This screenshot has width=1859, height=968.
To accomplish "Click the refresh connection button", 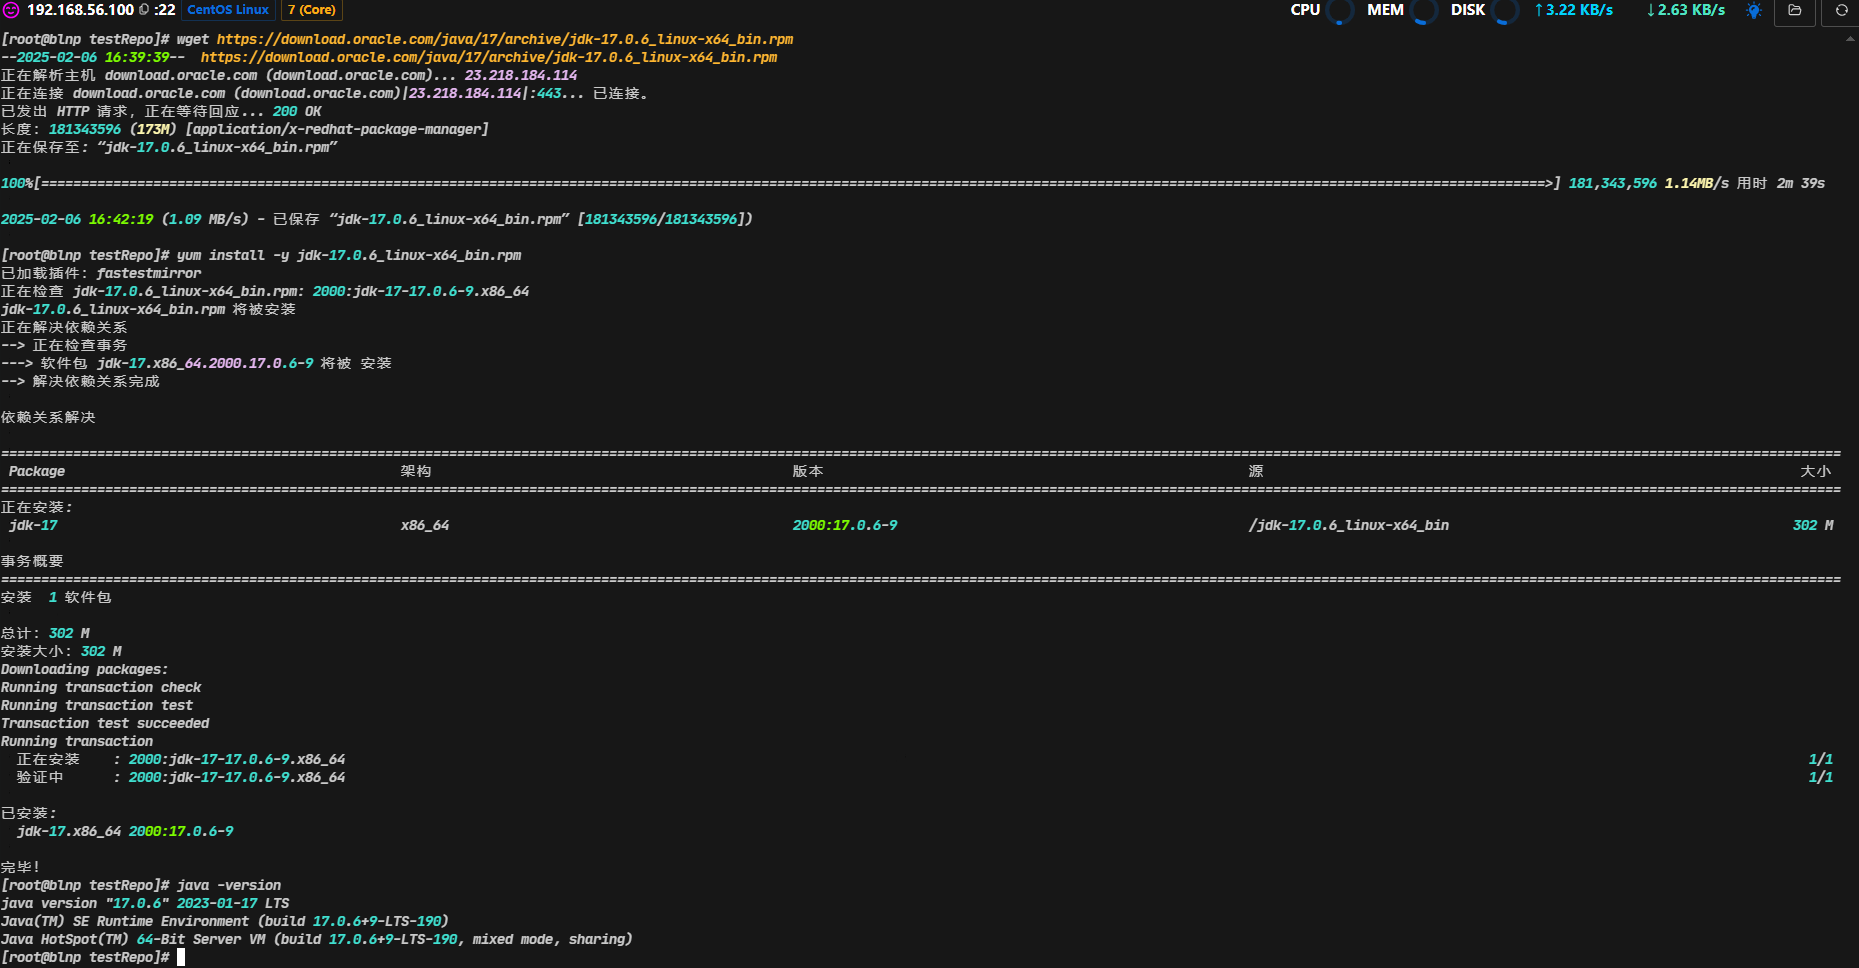I will (1841, 10).
